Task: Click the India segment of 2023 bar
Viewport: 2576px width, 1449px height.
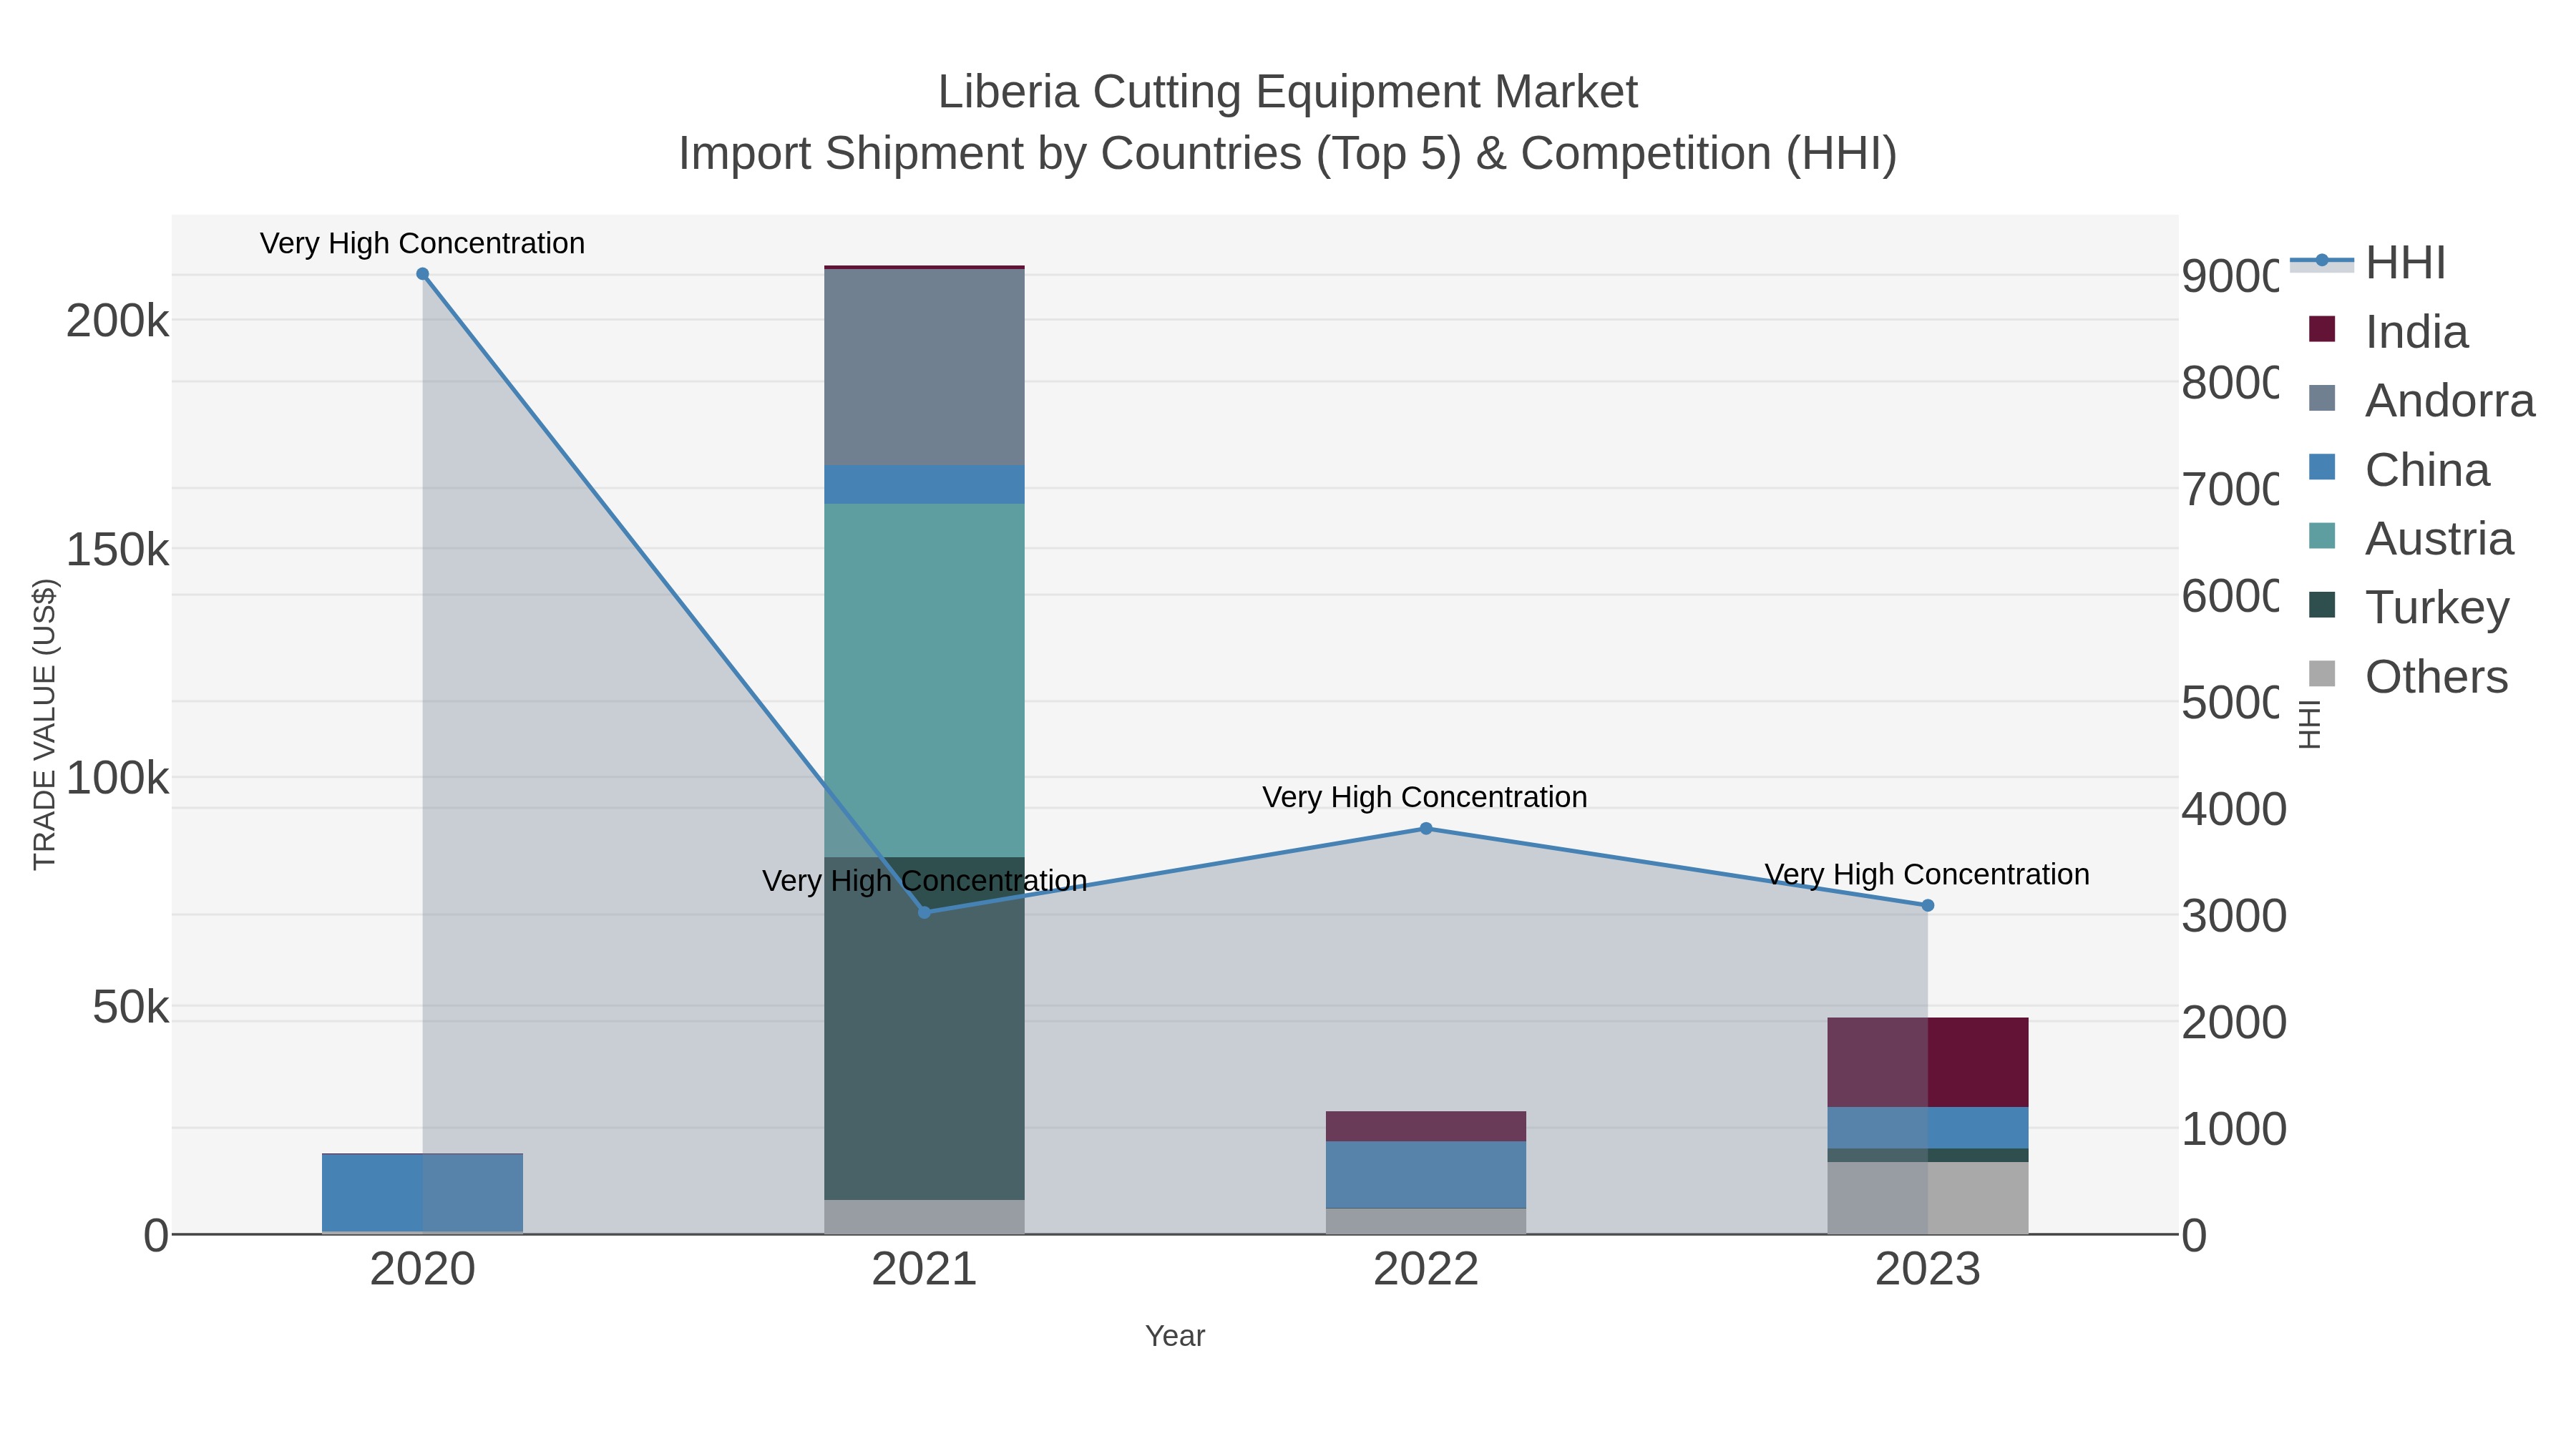Action: 1928,1062
